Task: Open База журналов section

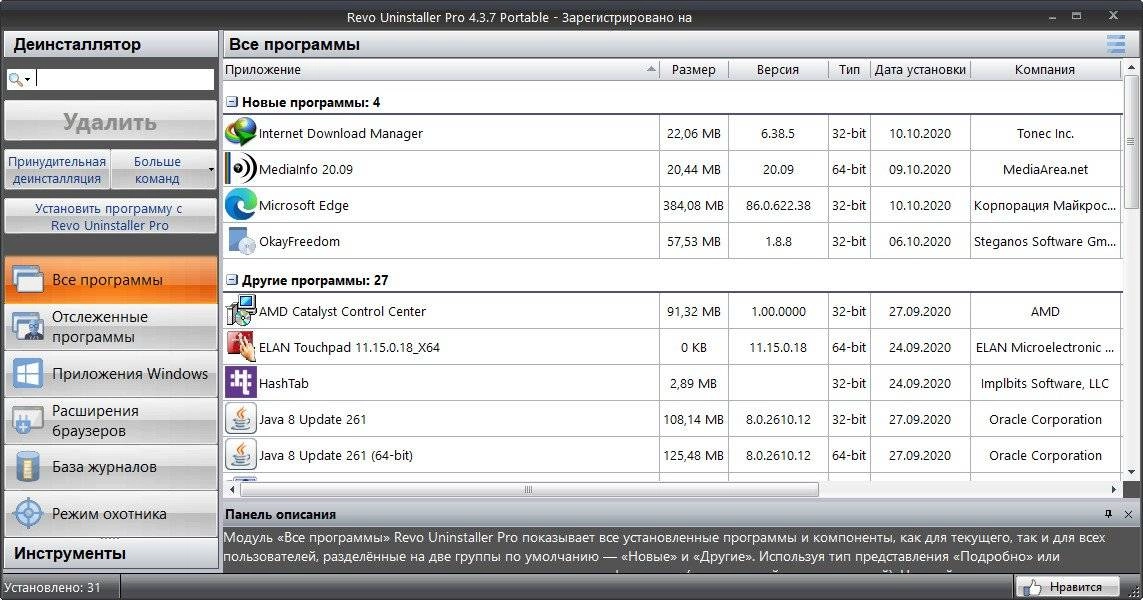Action: 111,467
